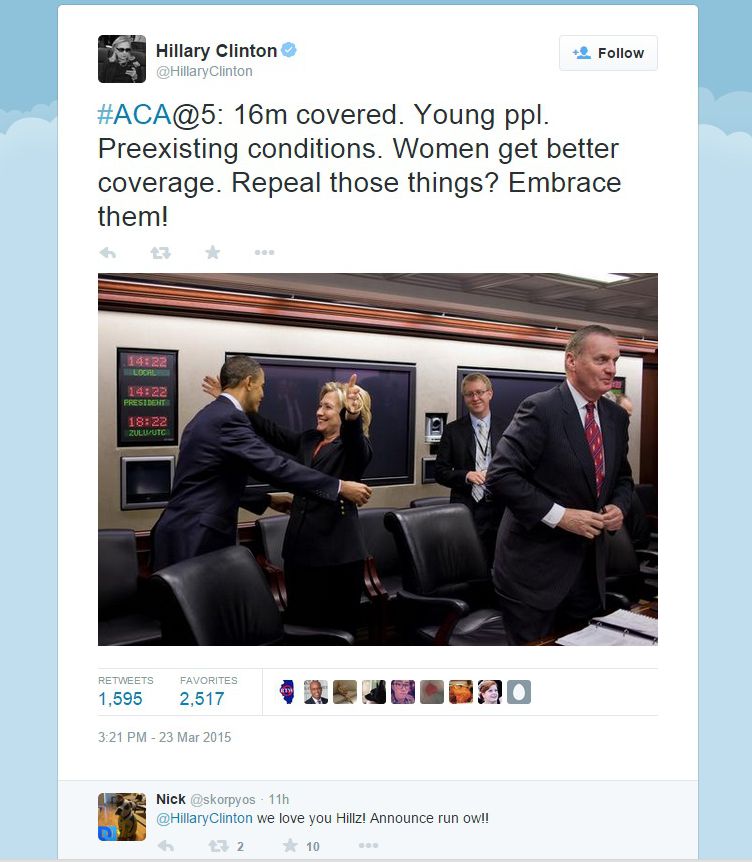Screen dimensions: 752x862
Task: Open Nick's avatar thumbnail
Action: [x=122, y=816]
